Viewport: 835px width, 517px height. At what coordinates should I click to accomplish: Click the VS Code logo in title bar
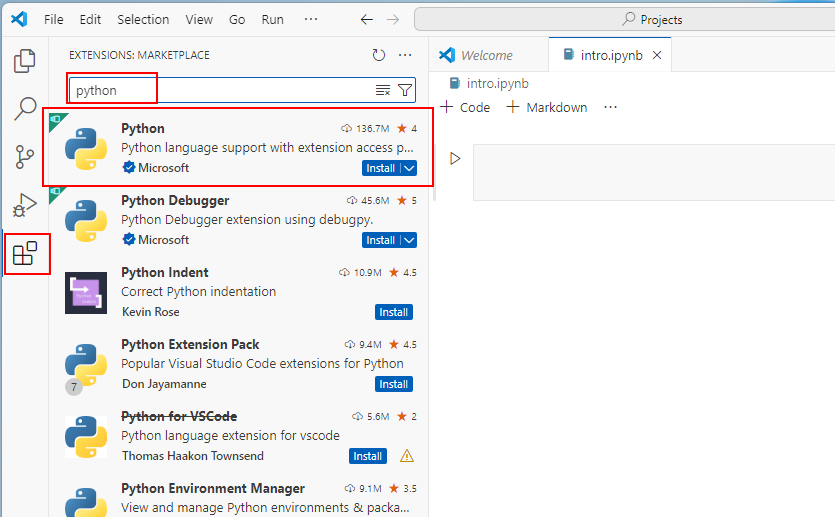click(x=19, y=19)
